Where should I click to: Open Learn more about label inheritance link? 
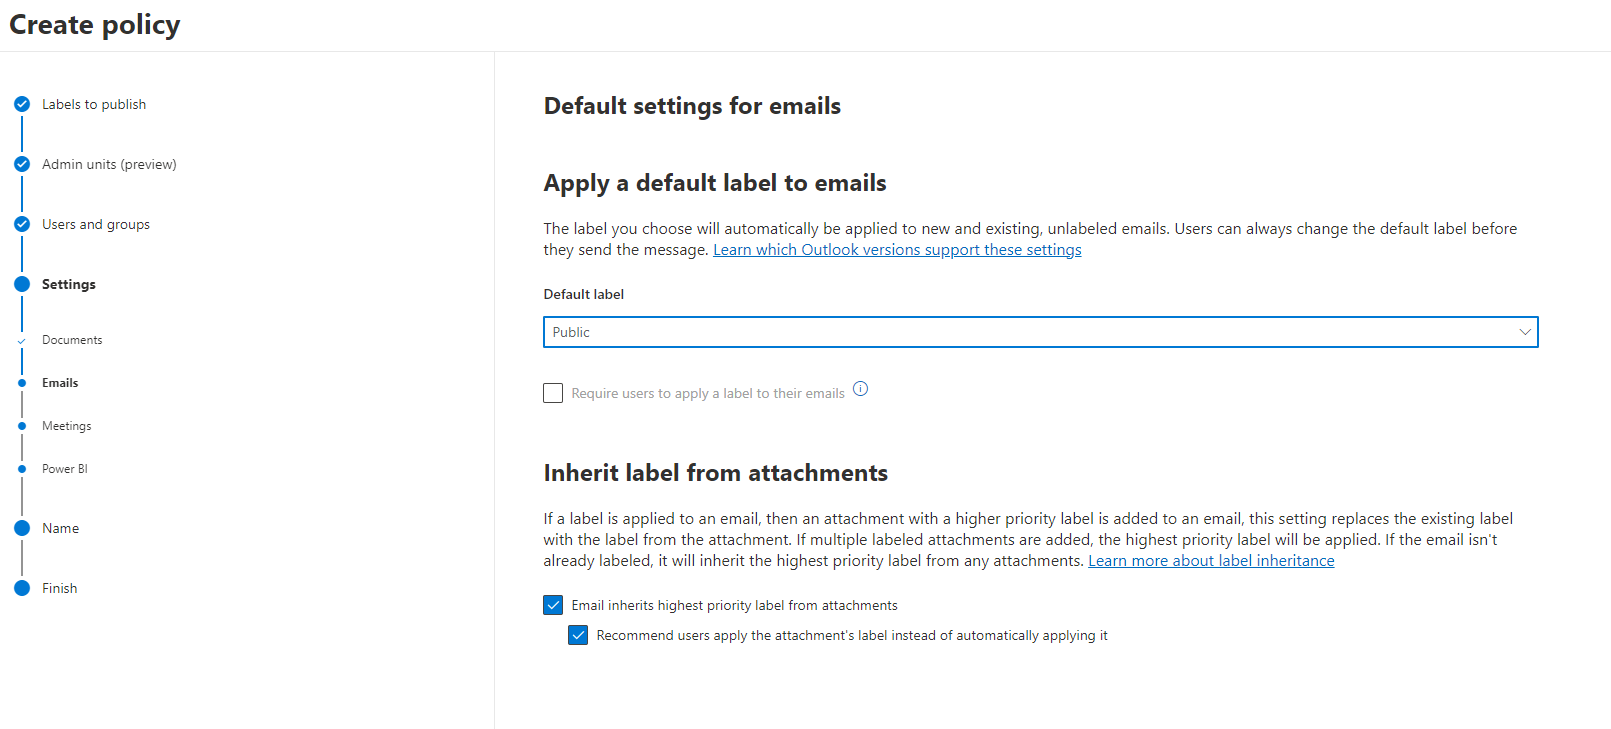[1211, 561]
